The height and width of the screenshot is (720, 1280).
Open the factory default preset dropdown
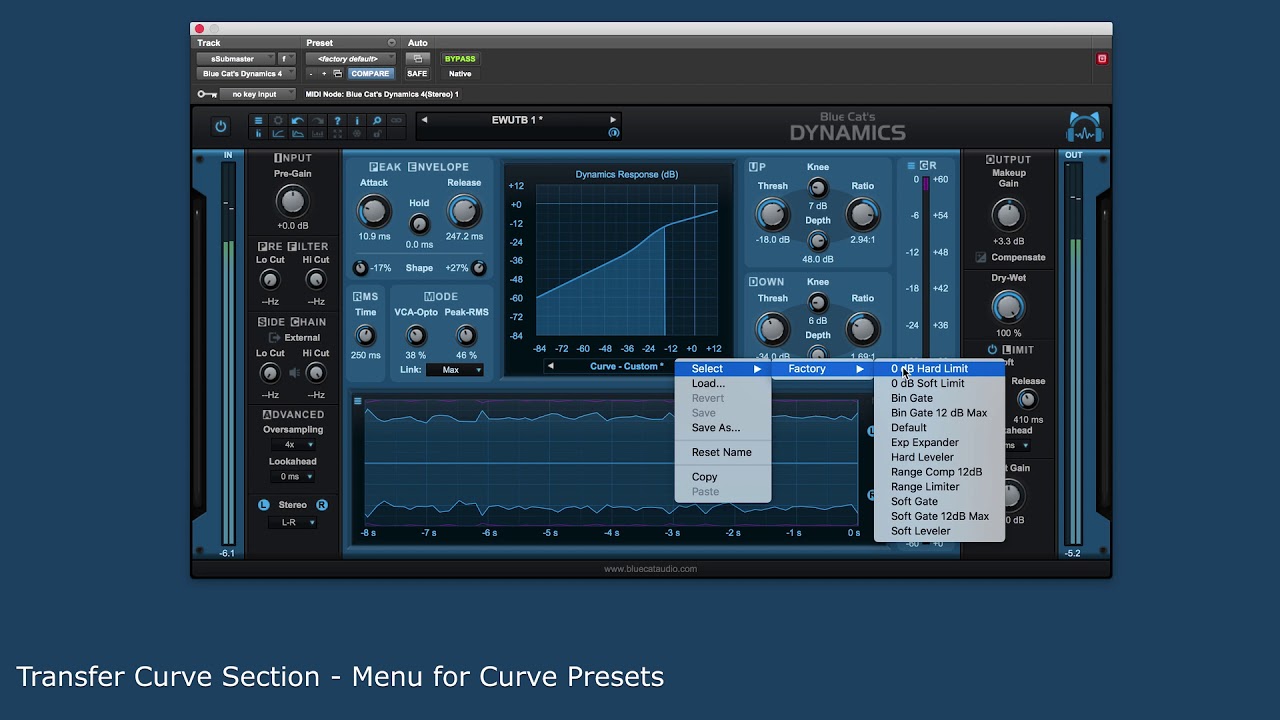click(x=351, y=59)
